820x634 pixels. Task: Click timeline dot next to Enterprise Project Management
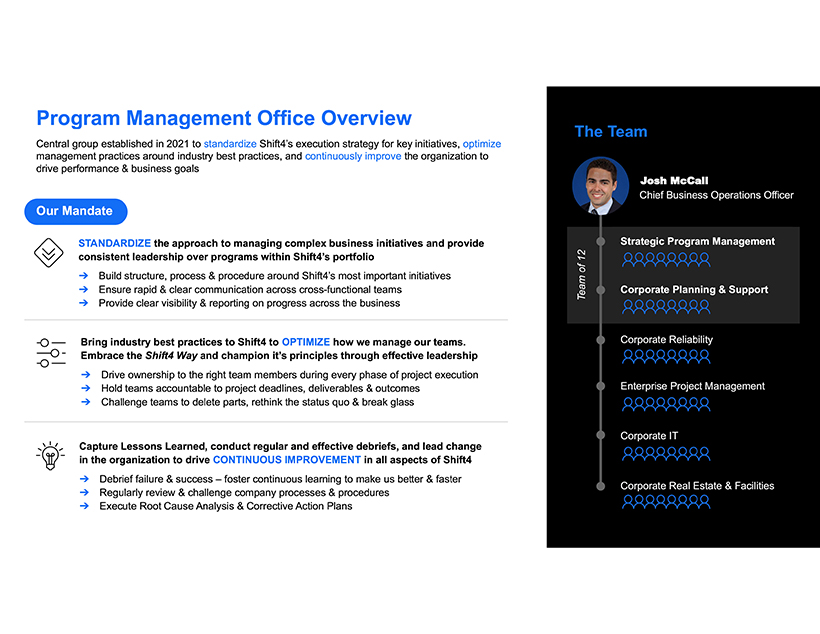[x=601, y=386]
